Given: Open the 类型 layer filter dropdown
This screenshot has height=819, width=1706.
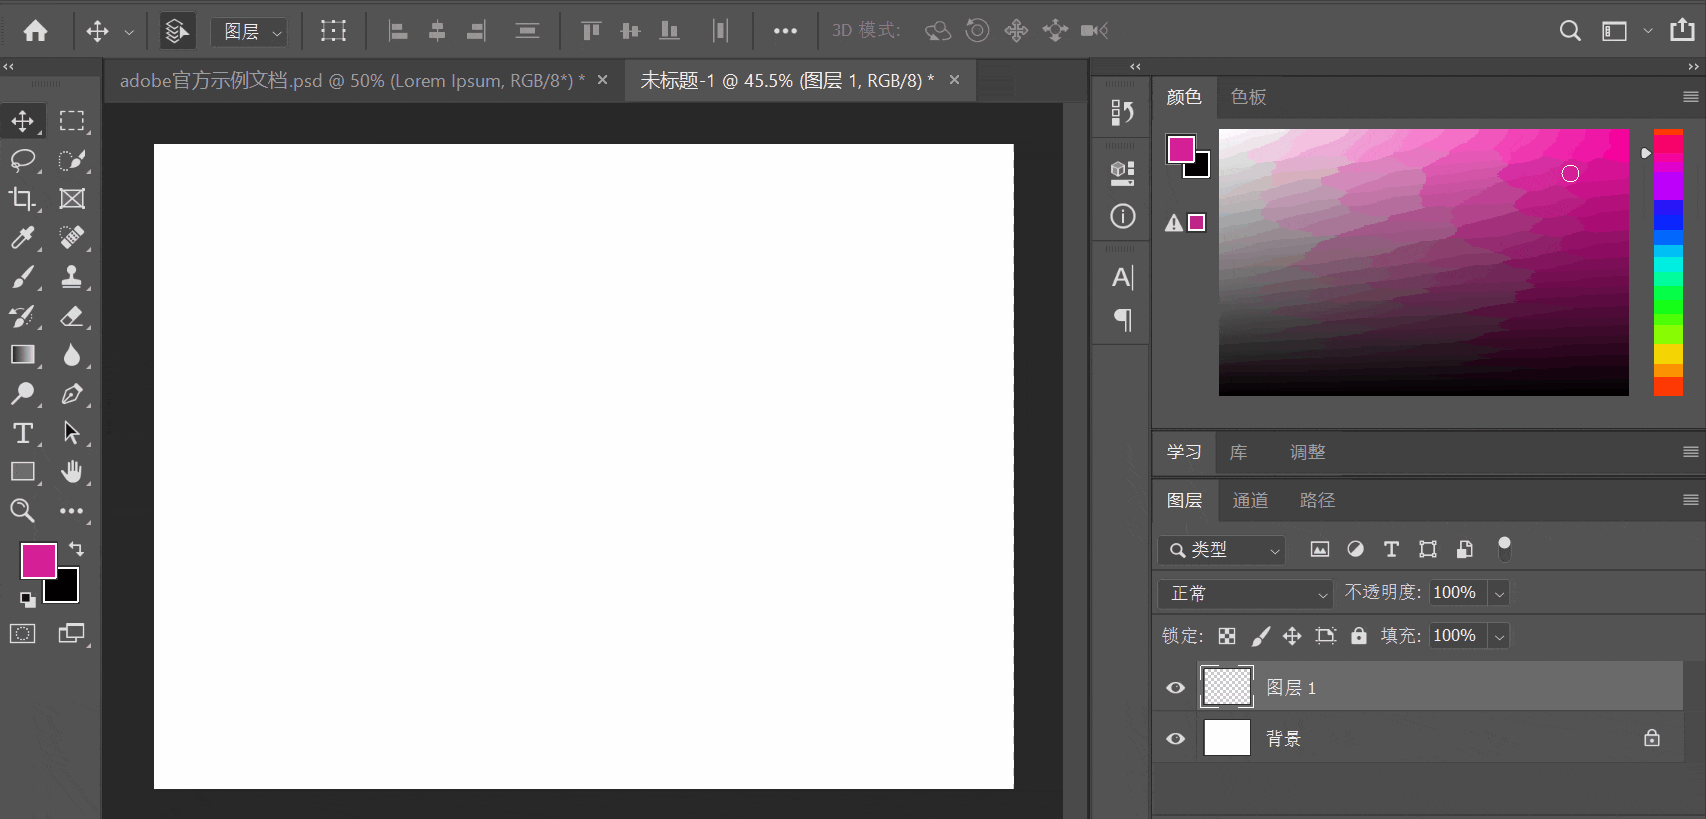Looking at the screenshot, I should (1222, 550).
